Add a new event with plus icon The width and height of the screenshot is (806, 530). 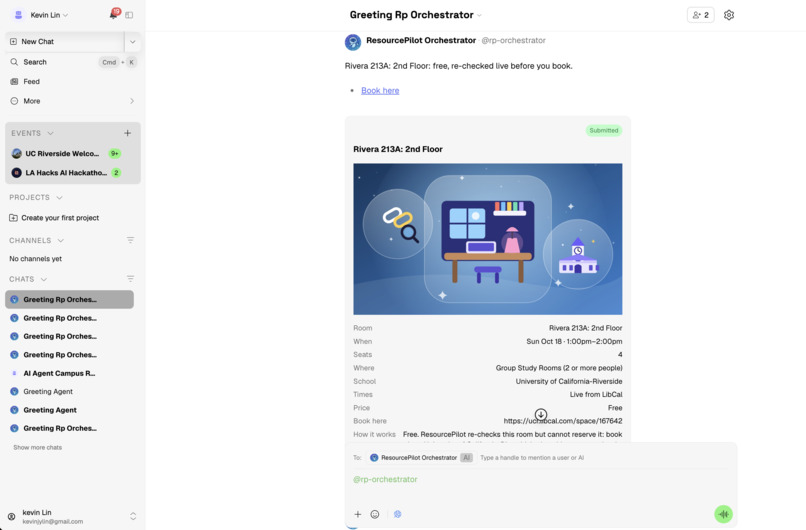[127, 133]
